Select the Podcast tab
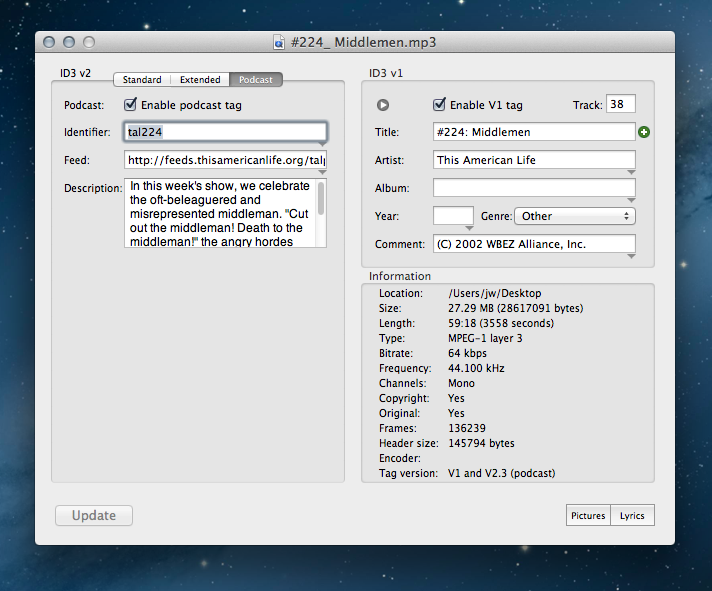Screen dimensions: 712x591 pyautogui.click(x=256, y=79)
